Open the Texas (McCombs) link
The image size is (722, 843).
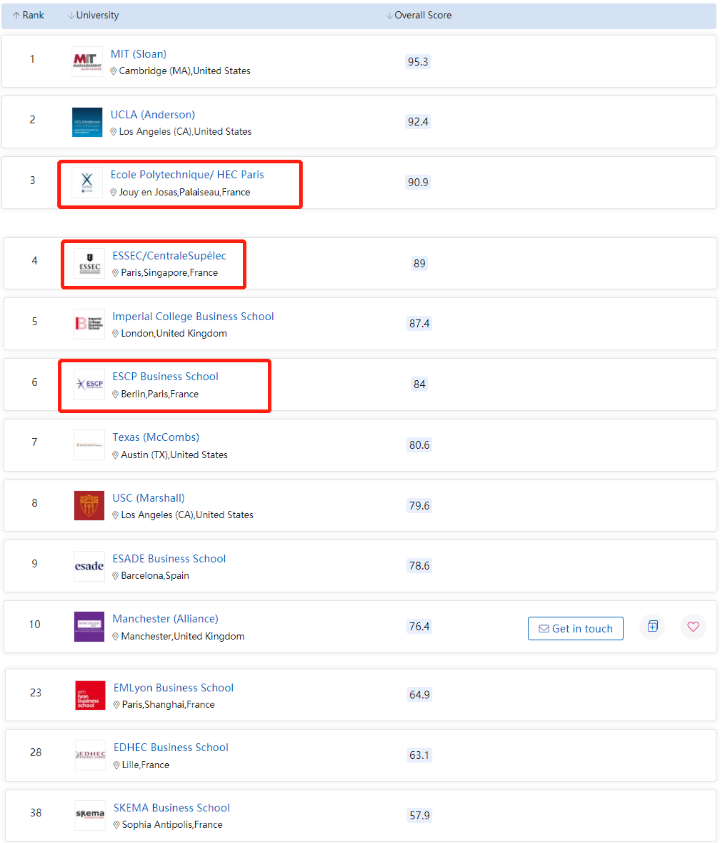pyautogui.click(x=156, y=437)
